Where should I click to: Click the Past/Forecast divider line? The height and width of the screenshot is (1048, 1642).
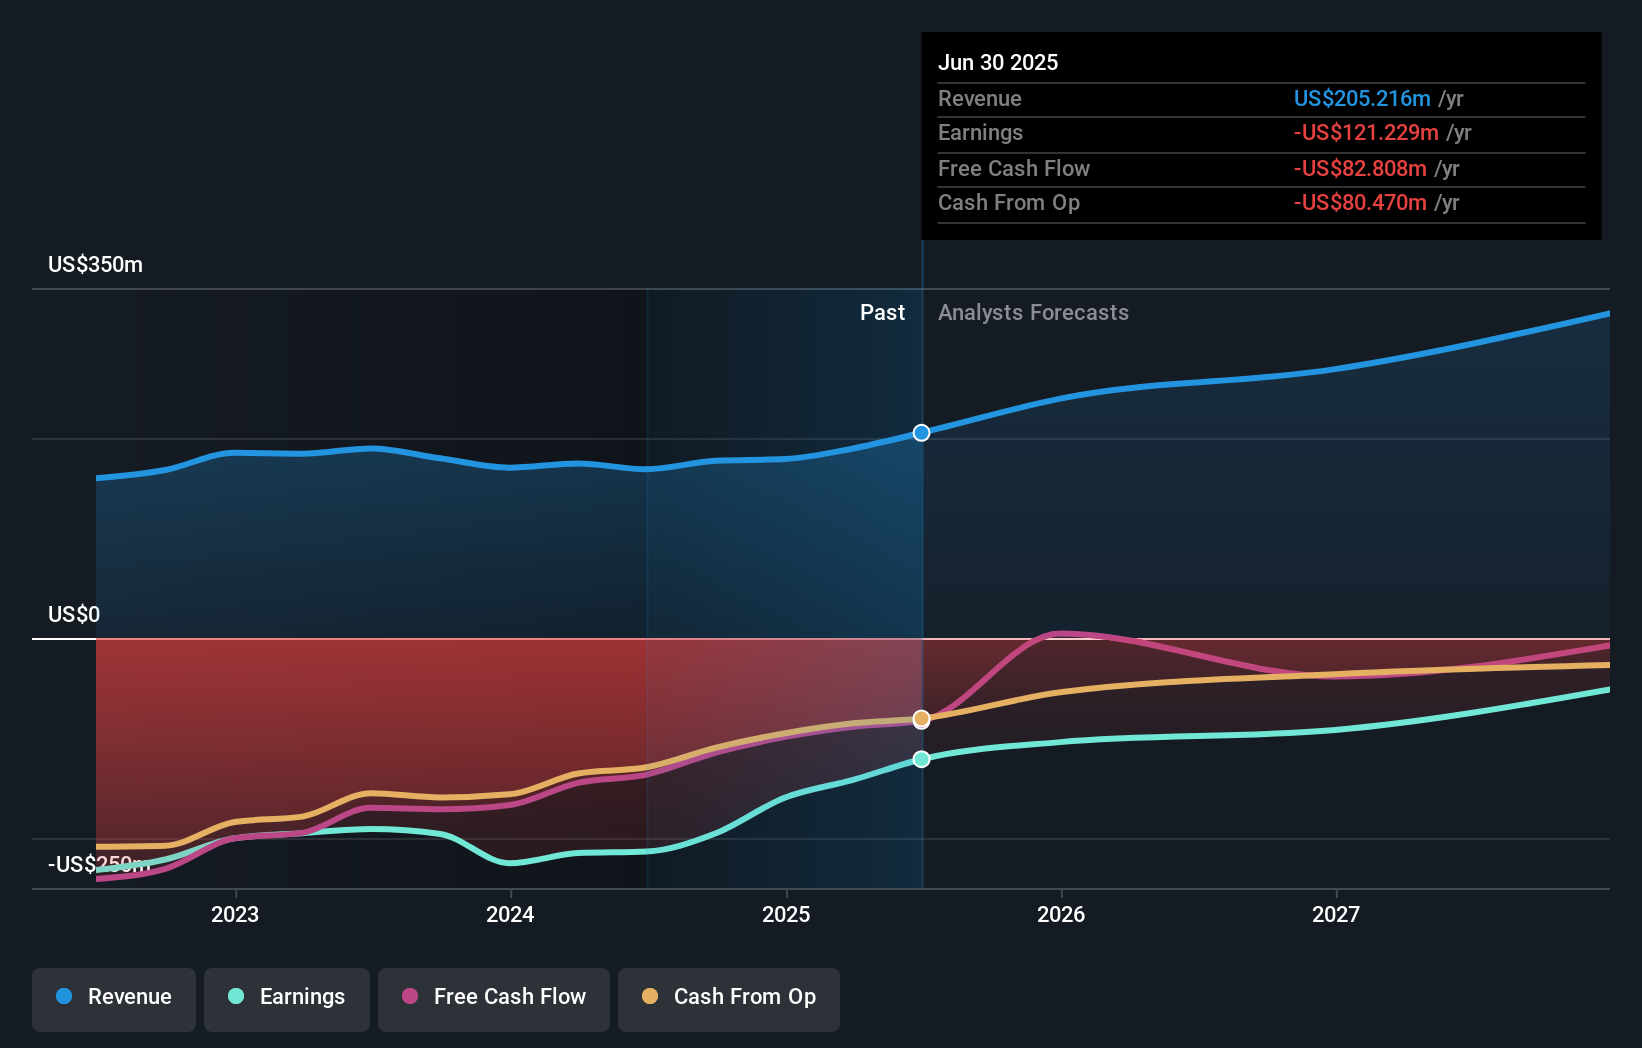pos(921,560)
